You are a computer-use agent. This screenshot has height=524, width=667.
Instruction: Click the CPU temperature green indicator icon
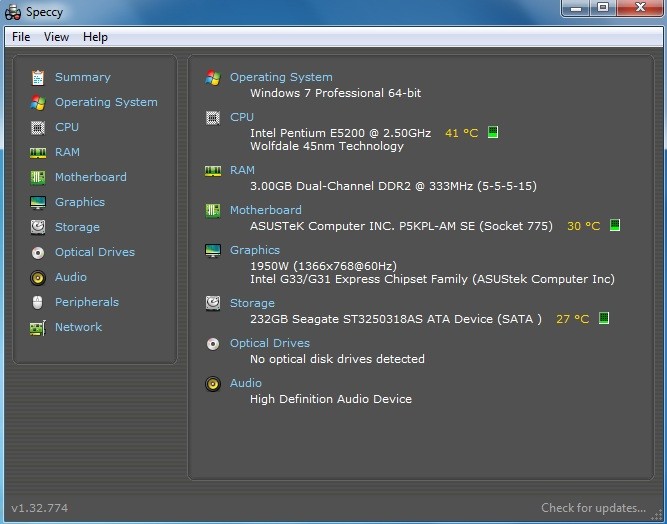click(x=493, y=132)
